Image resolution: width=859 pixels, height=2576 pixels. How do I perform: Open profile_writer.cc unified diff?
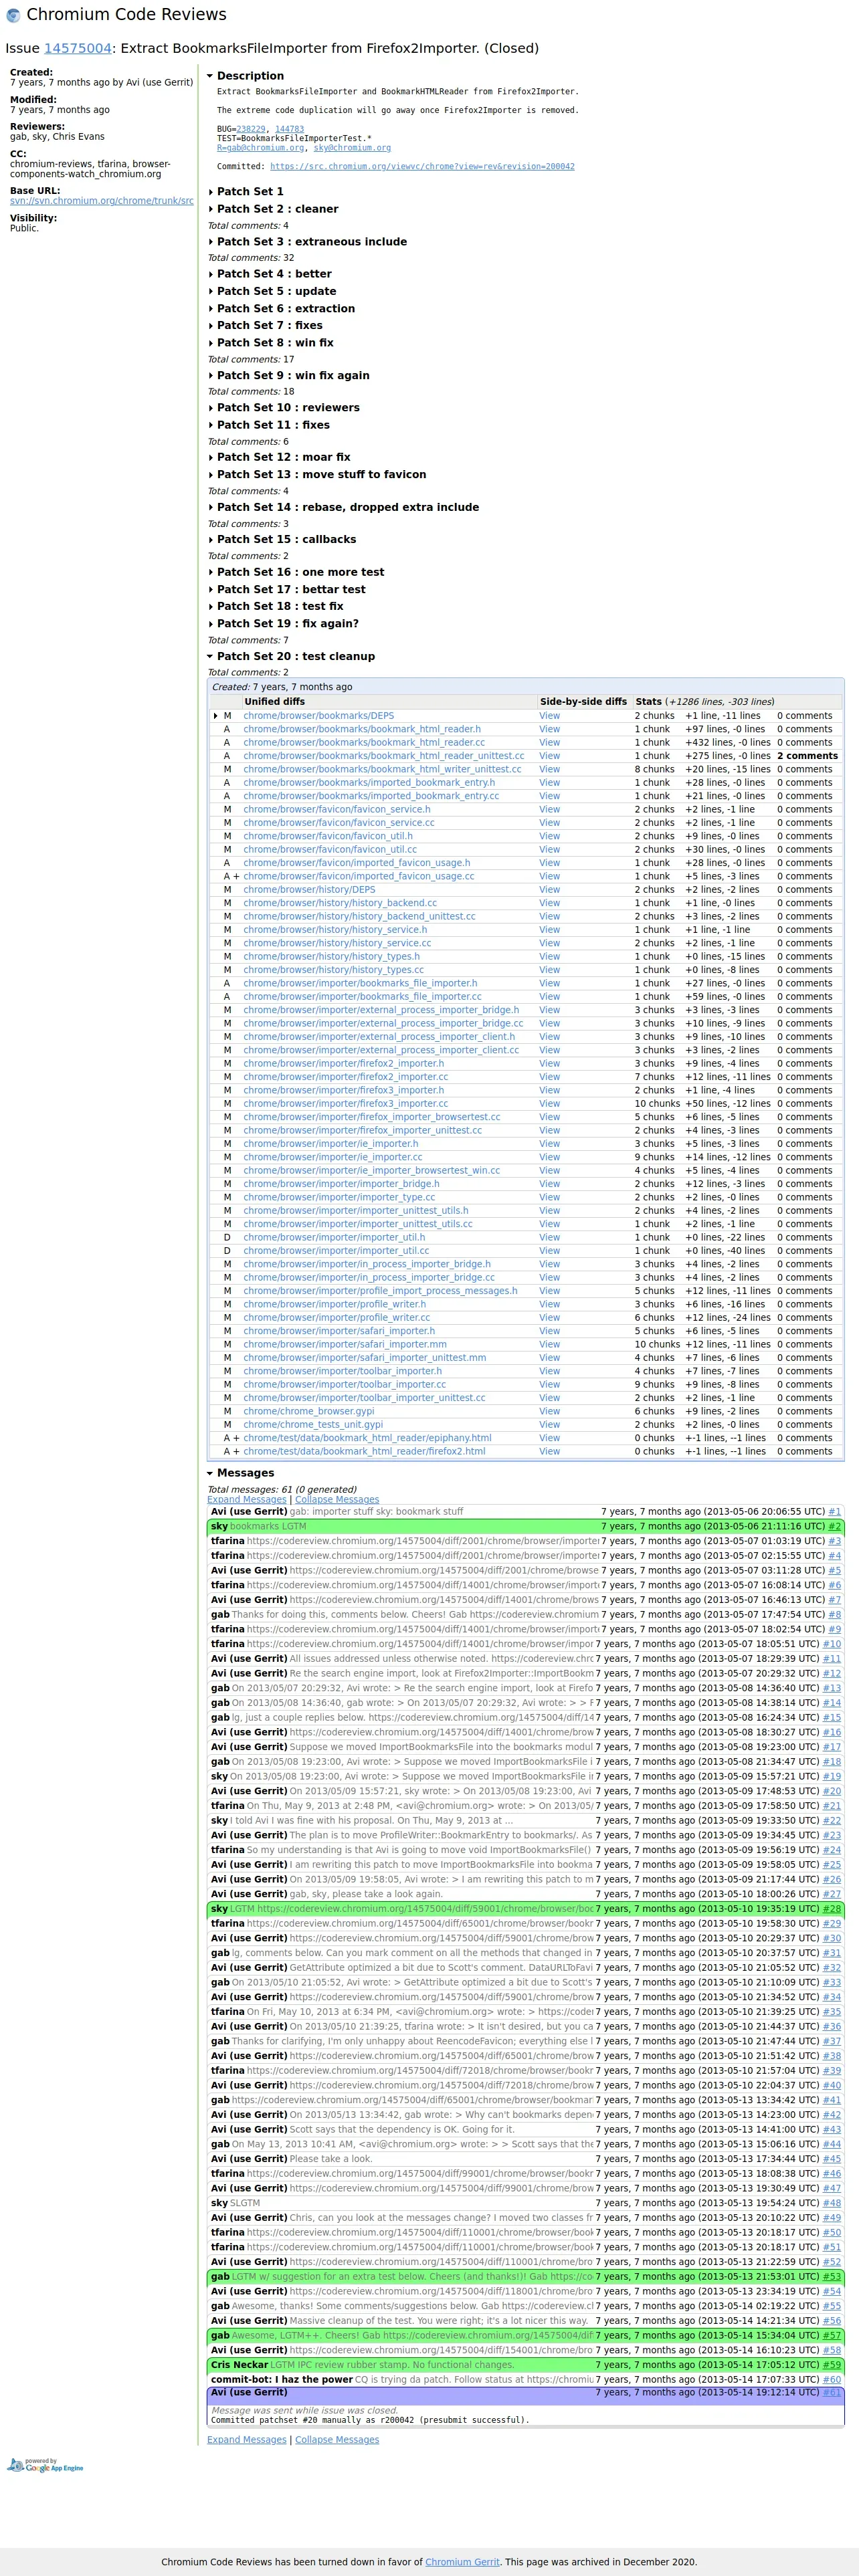point(336,1318)
